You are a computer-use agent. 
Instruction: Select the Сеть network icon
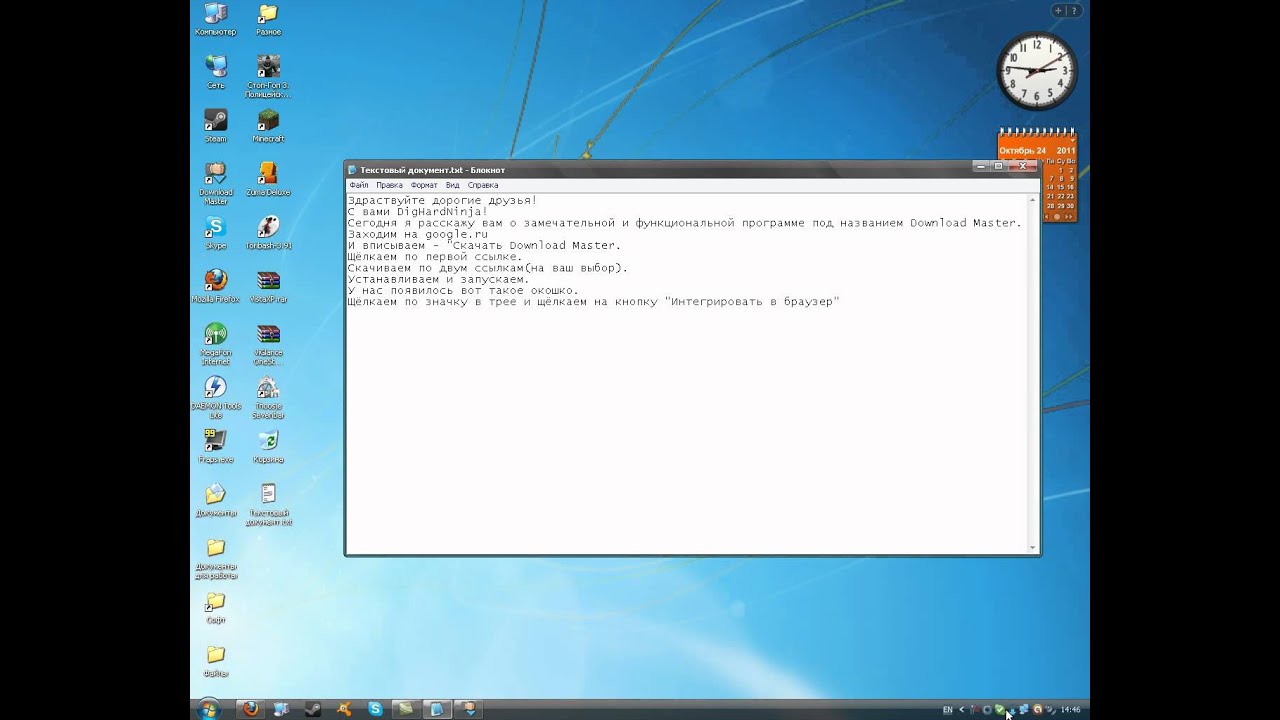(x=215, y=72)
